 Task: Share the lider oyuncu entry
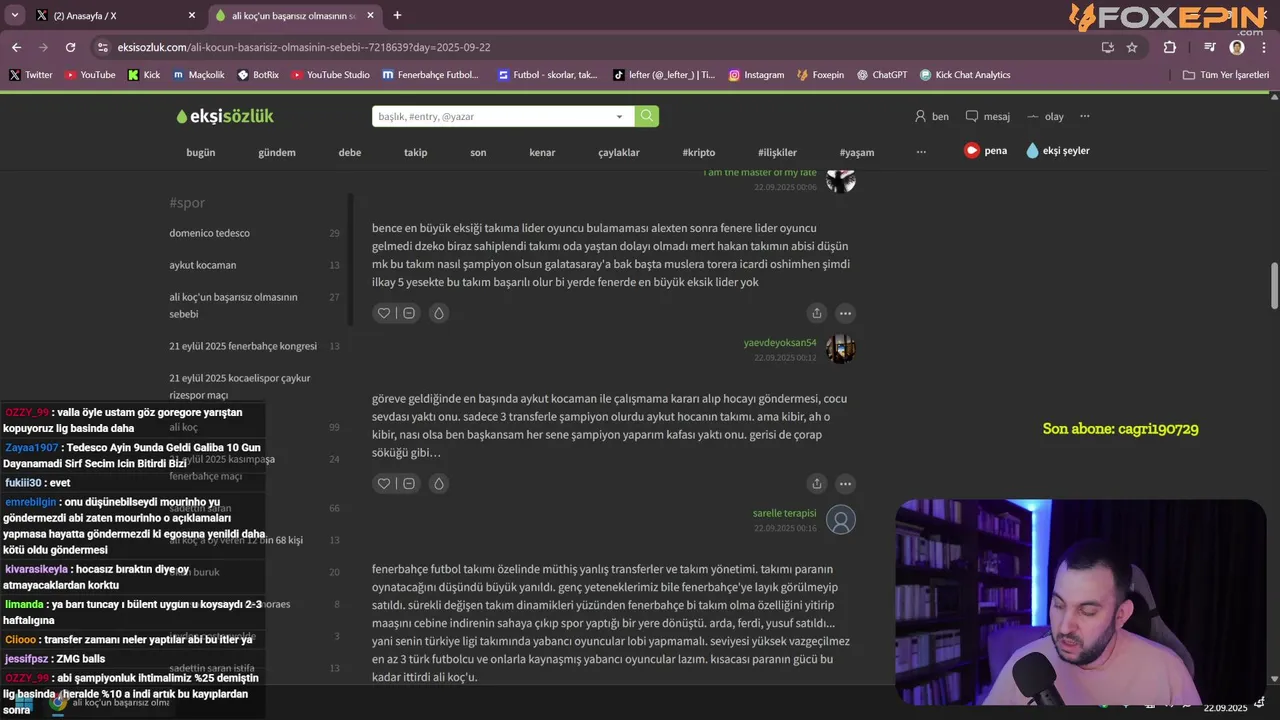point(817,313)
